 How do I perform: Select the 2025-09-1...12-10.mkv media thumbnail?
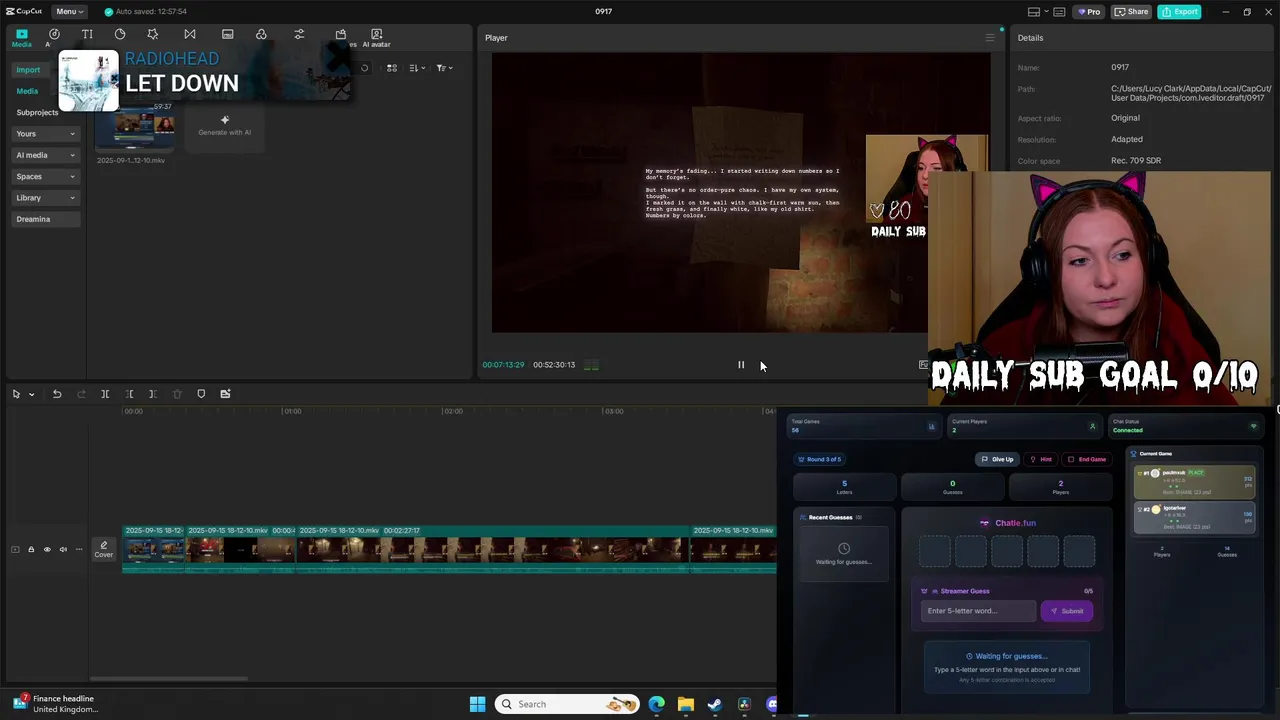point(135,129)
